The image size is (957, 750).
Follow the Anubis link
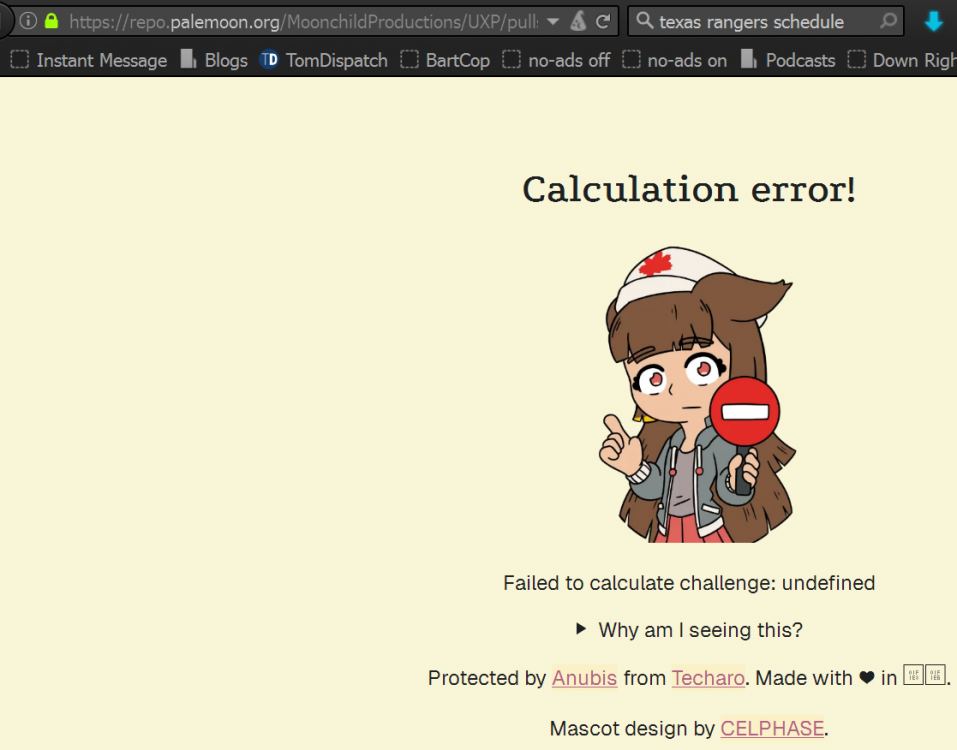point(584,678)
